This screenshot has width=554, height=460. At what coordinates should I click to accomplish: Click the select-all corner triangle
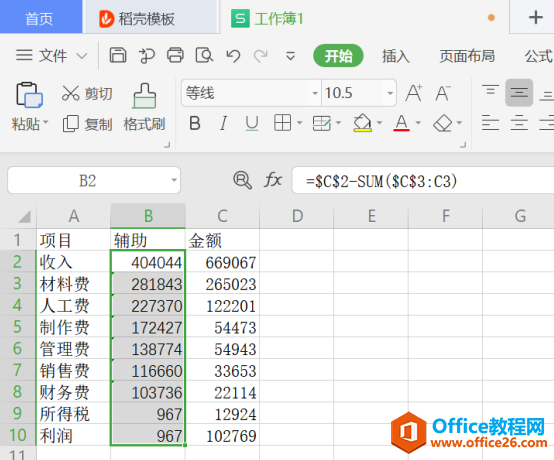(x=24, y=216)
